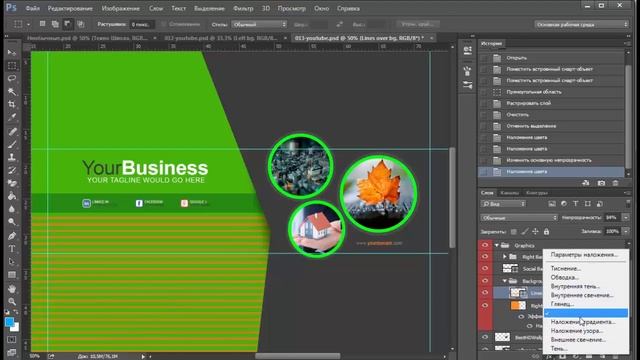Click Subtract from selection mode icon
Image resolution: width=640 pixels, height=360 pixels.
(68, 24)
